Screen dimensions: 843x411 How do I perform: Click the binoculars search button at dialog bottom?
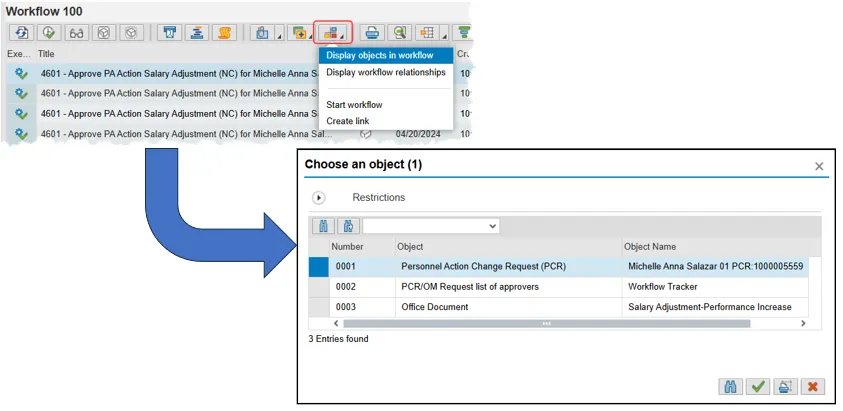(x=731, y=386)
